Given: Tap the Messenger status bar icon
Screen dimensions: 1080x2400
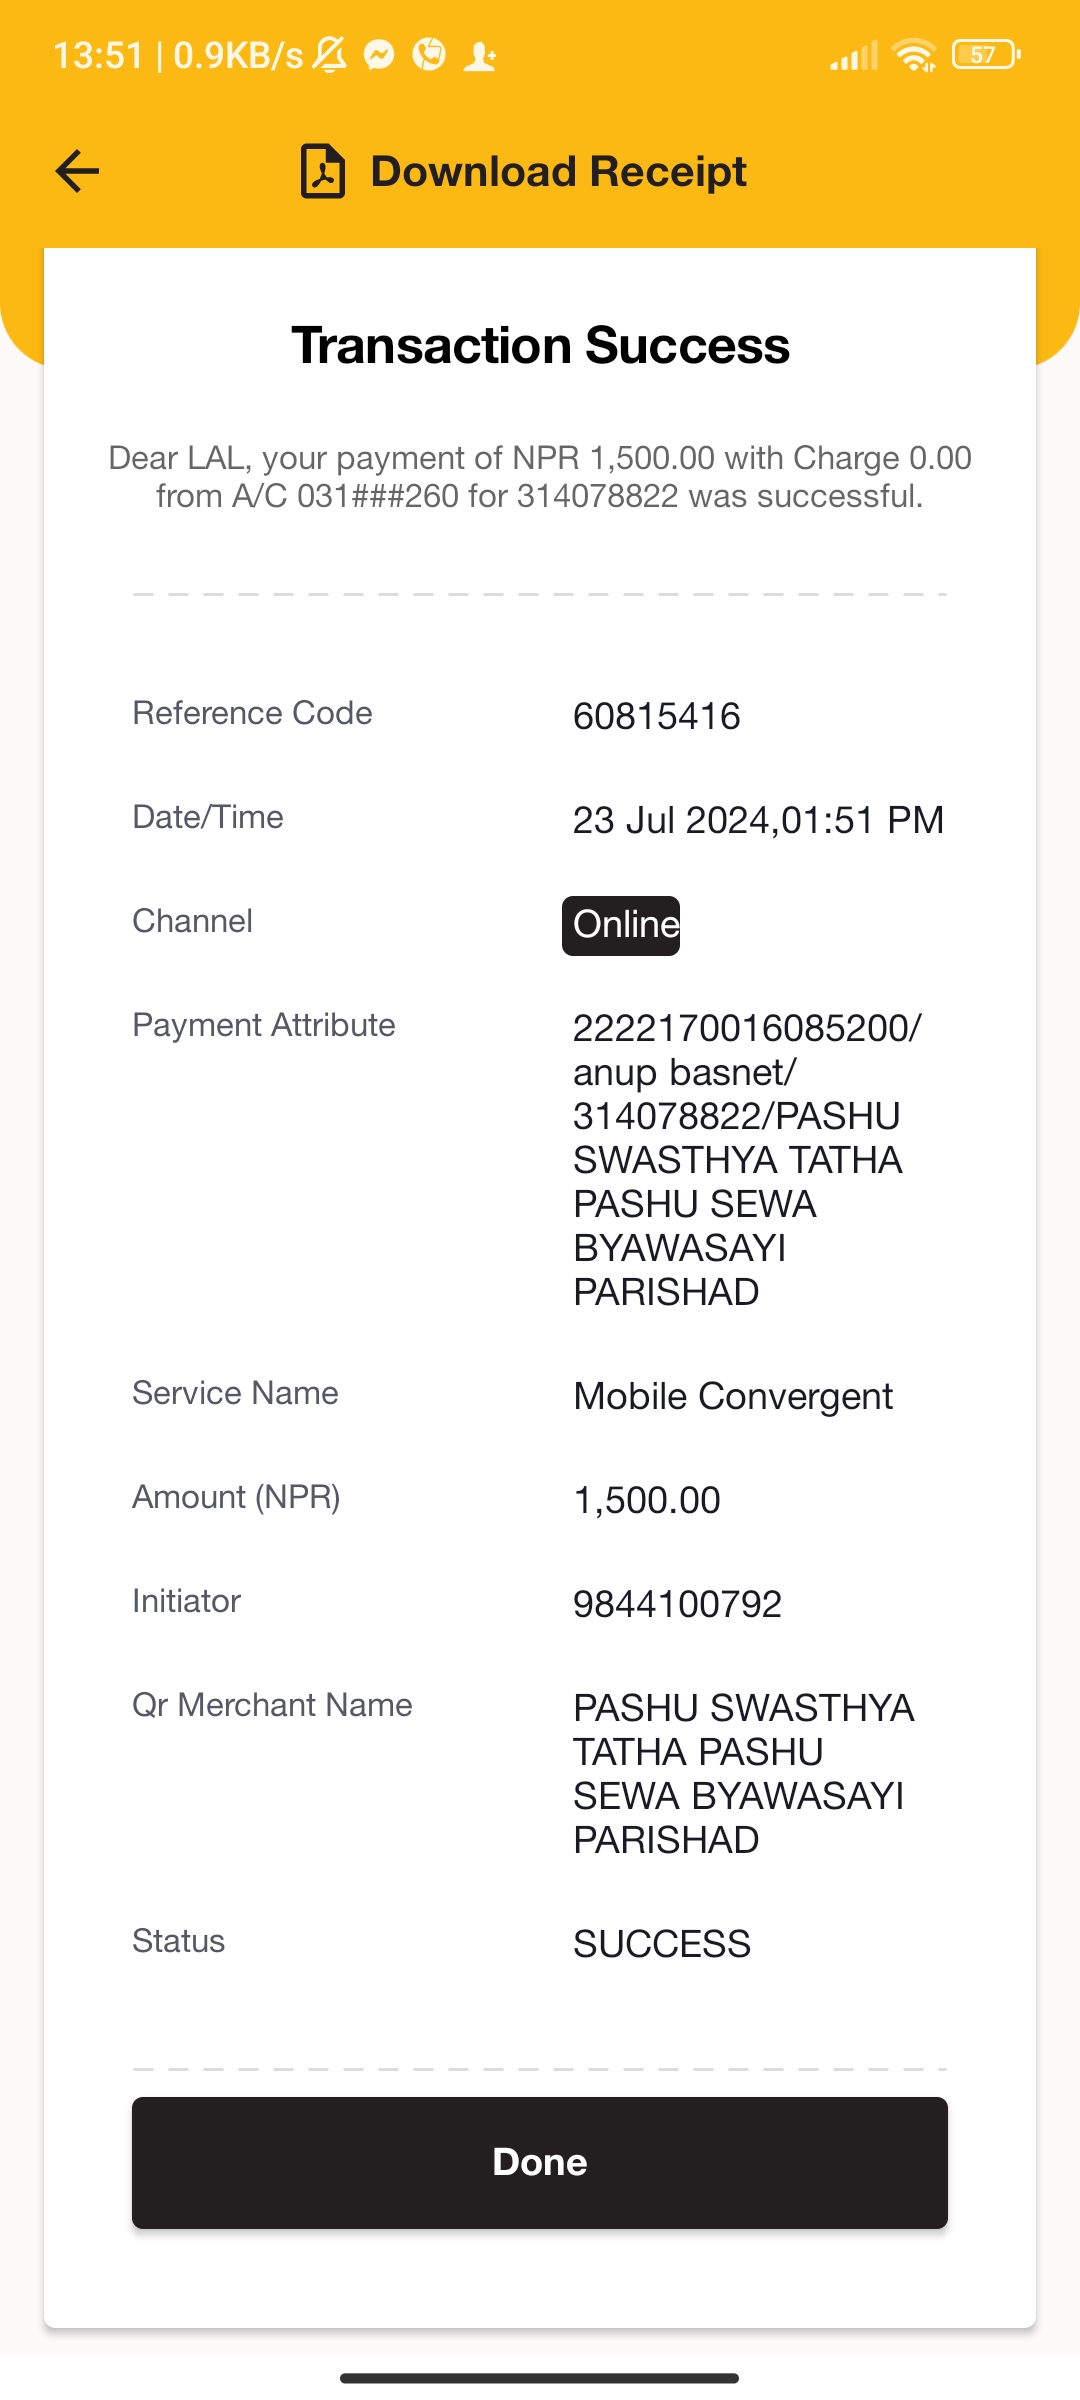Looking at the screenshot, I should (379, 54).
